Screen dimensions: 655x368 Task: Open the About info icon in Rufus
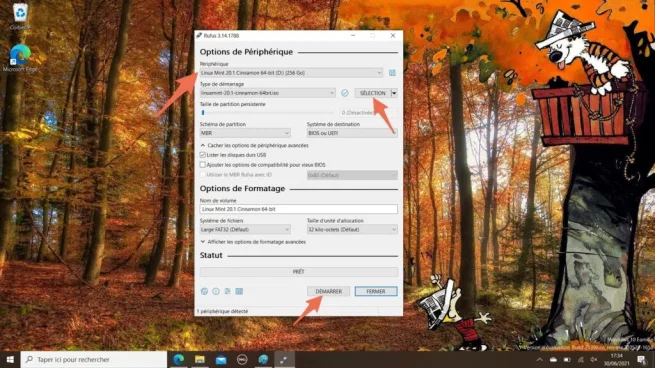click(x=216, y=291)
